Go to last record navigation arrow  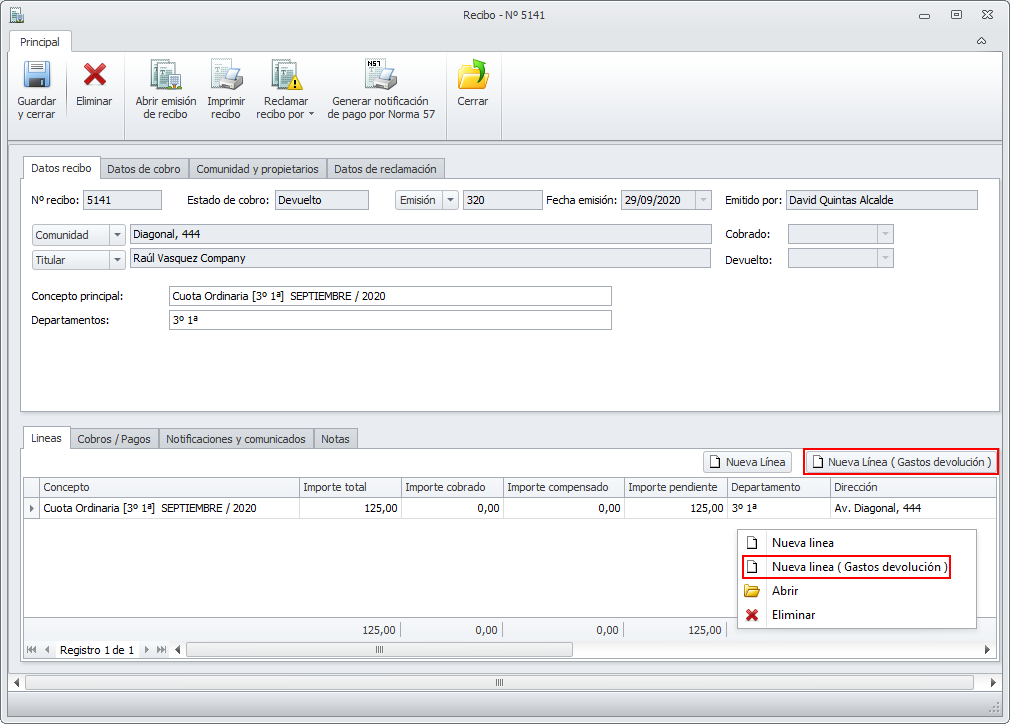click(162, 649)
